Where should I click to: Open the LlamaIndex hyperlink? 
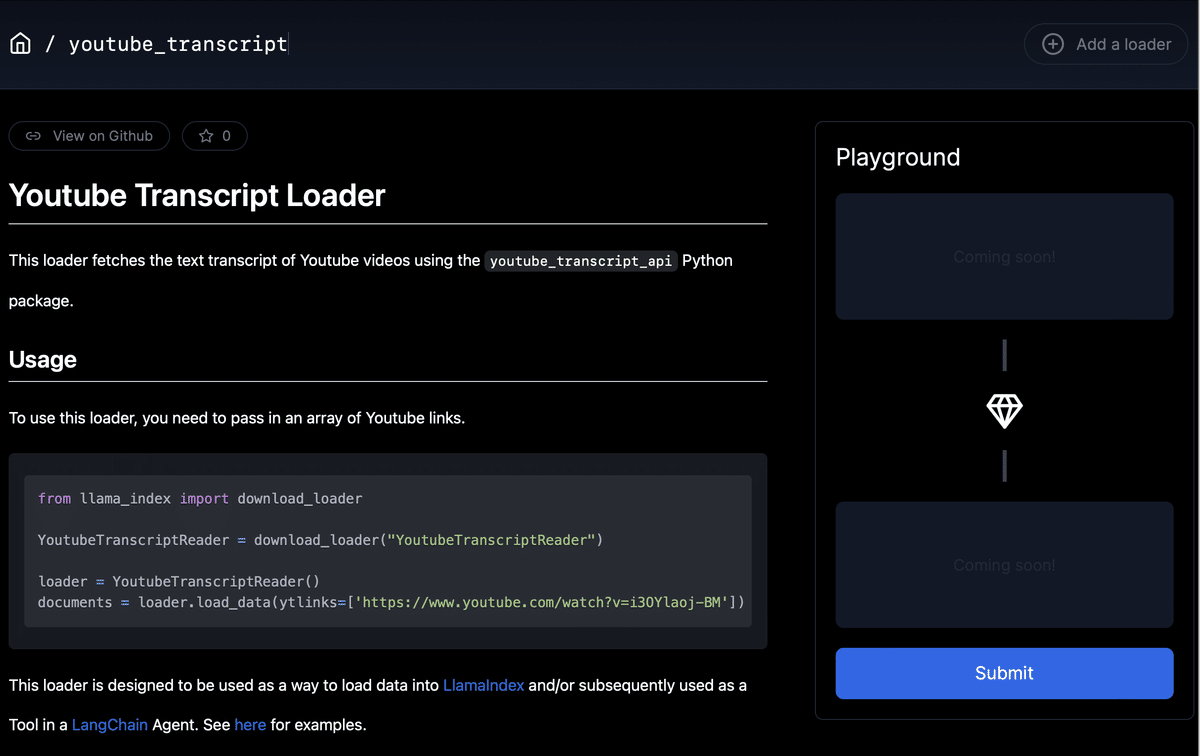click(483, 685)
